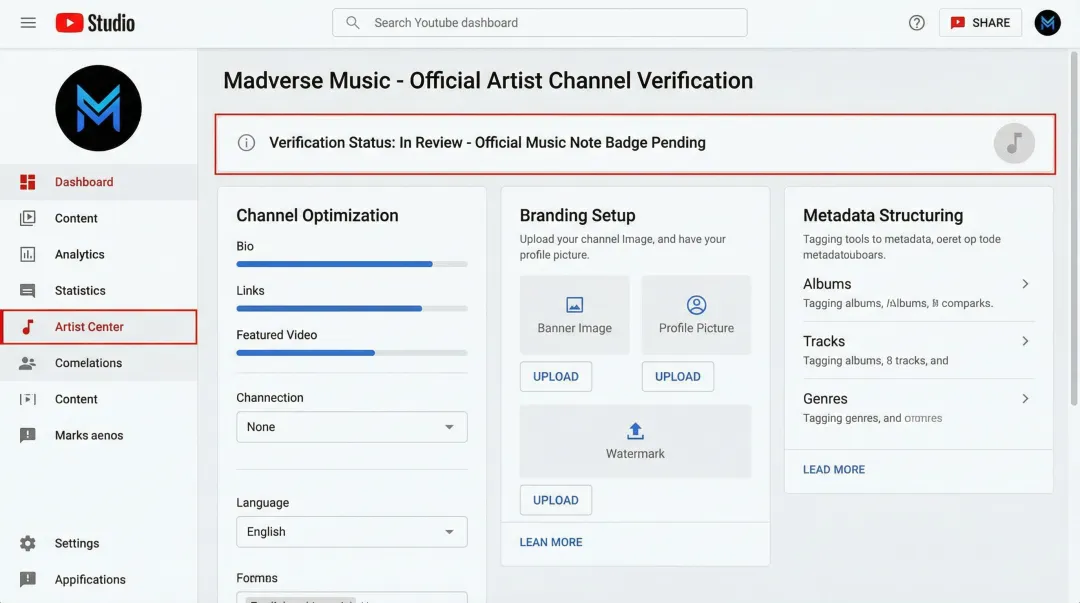Click the Bio progress bar

click(351, 264)
